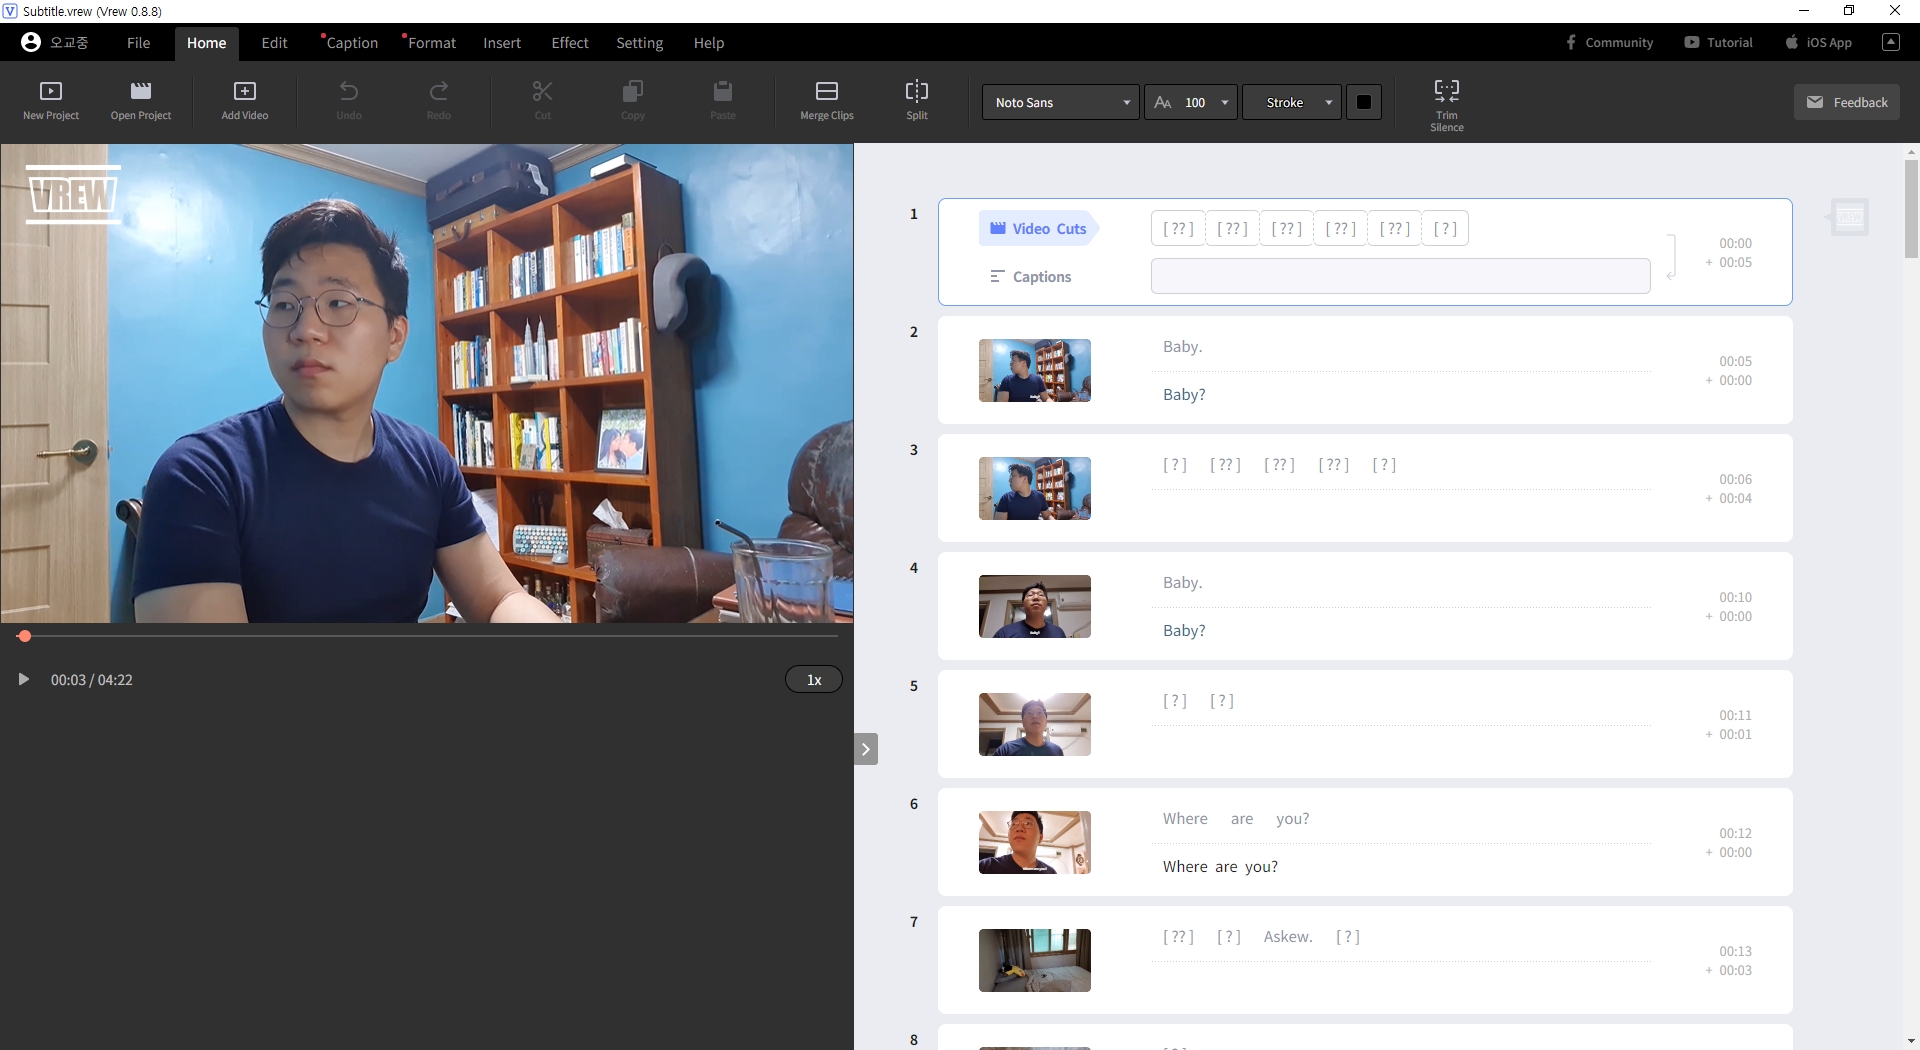Click the 'Baby.' word in clip 4
Screen dimensions: 1920x1050
(x=1182, y=583)
